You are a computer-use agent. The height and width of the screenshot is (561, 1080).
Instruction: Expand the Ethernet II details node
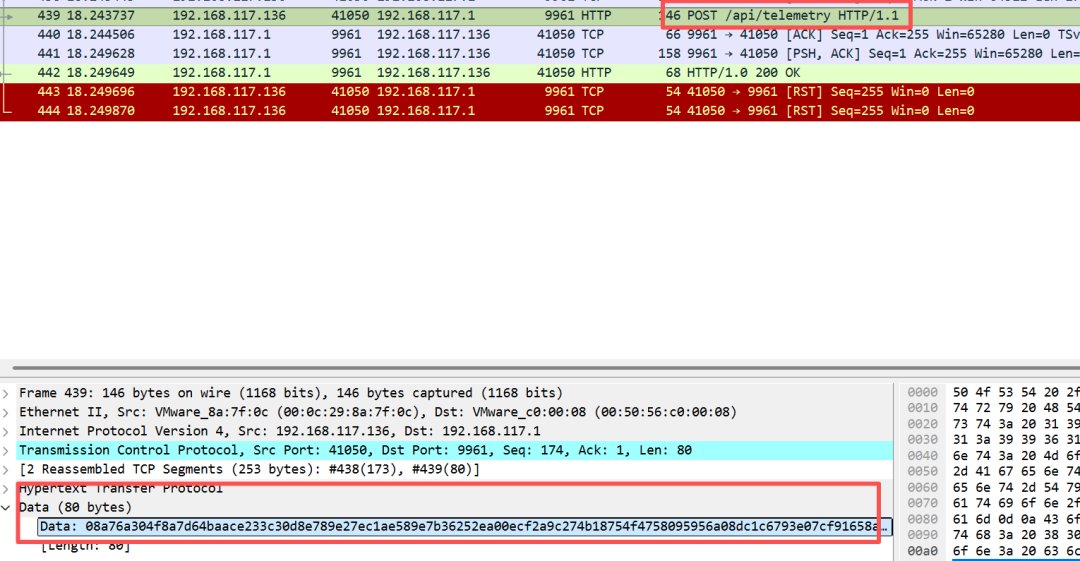tap(6, 413)
